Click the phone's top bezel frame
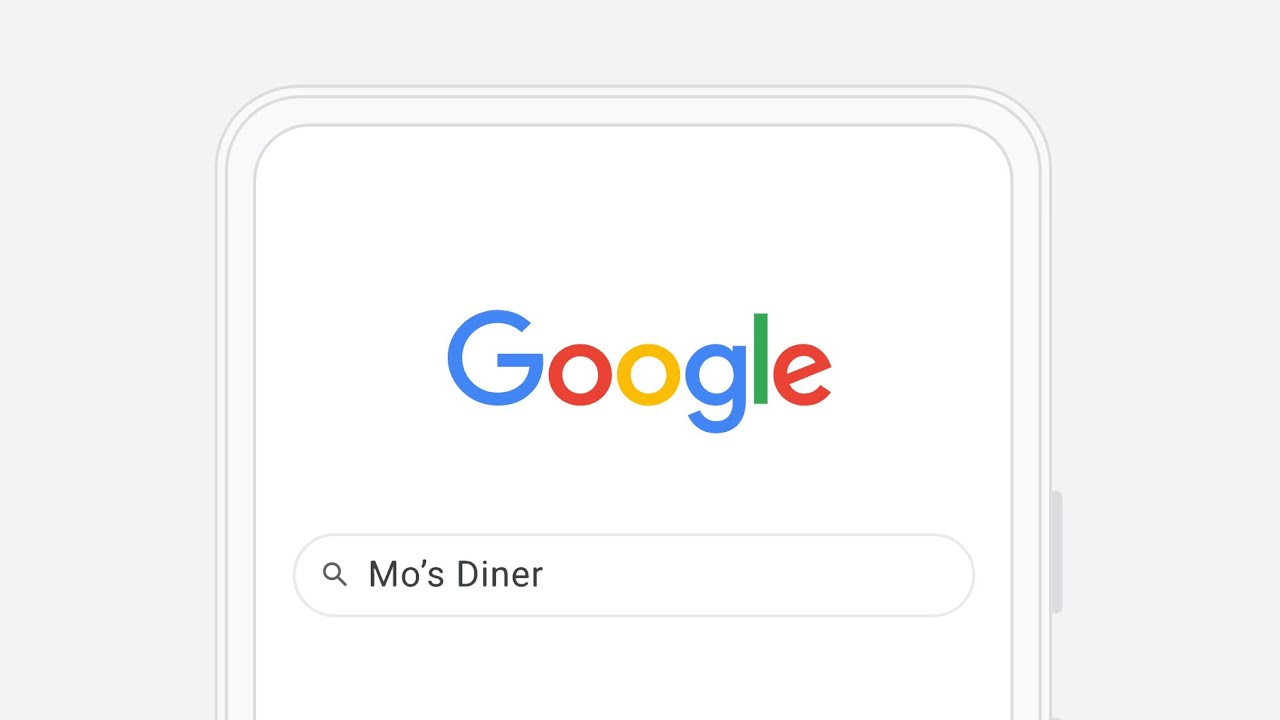Viewport: 1280px width, 720px height. coord(634,106)
